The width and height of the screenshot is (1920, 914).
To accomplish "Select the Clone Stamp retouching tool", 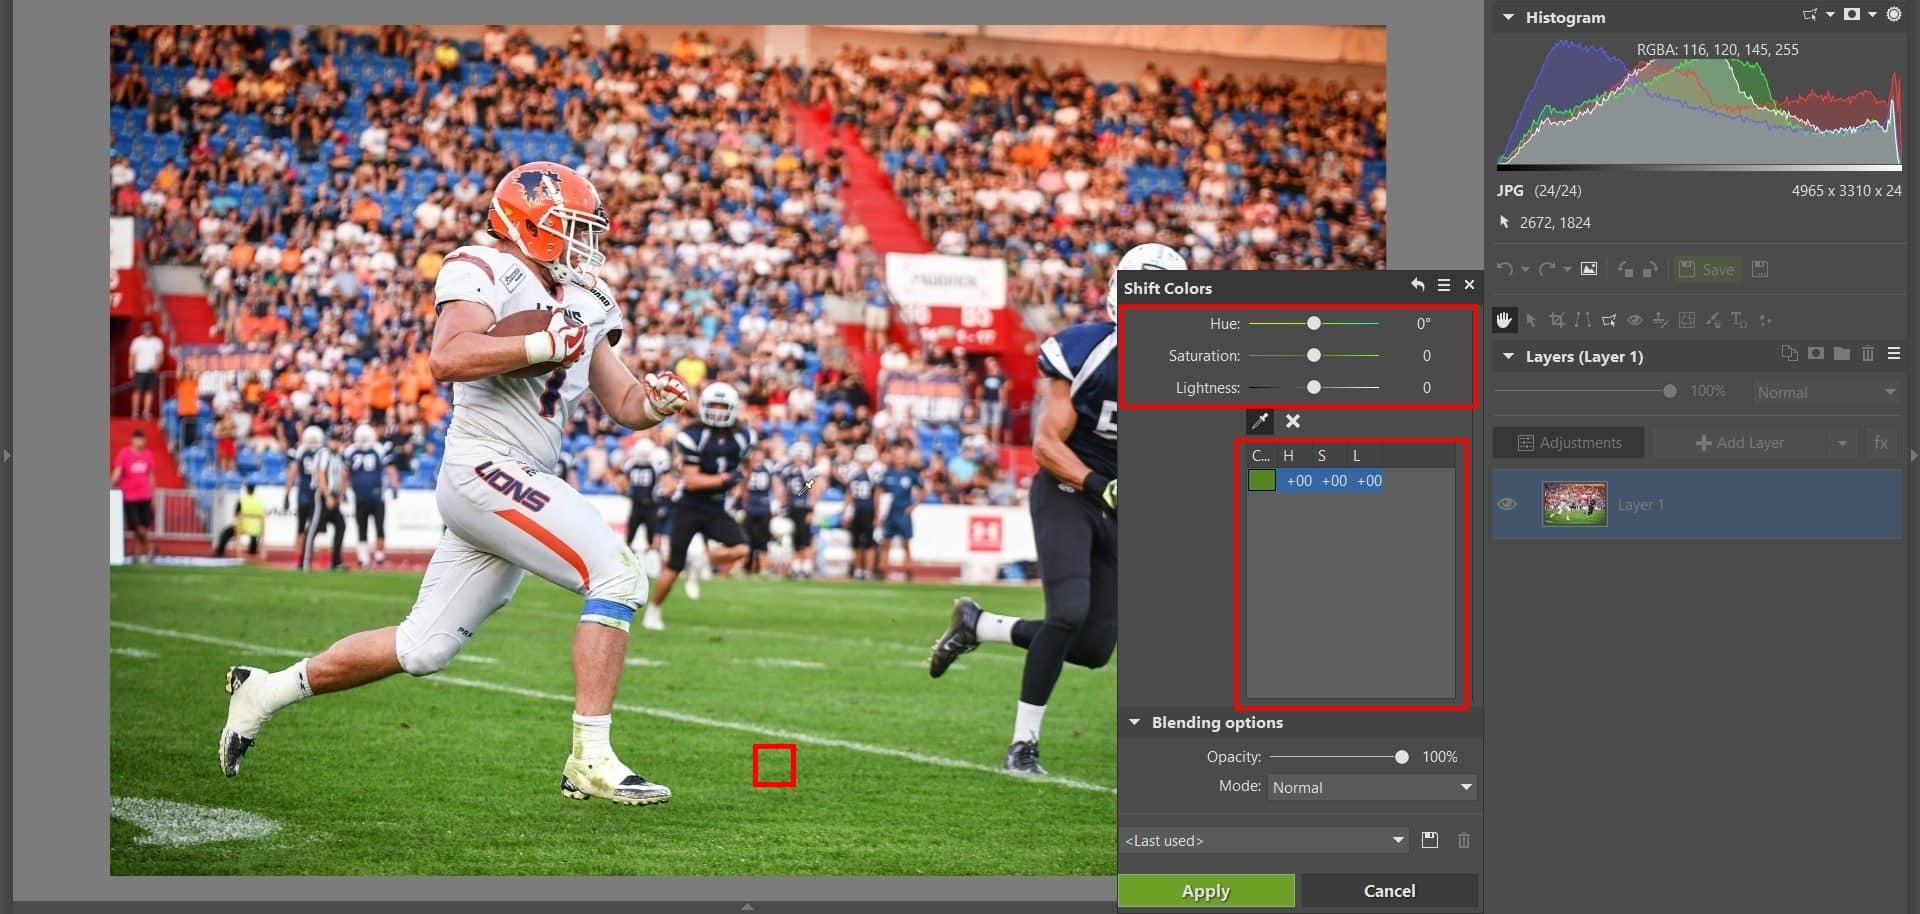I will [x=1661, y=320].
